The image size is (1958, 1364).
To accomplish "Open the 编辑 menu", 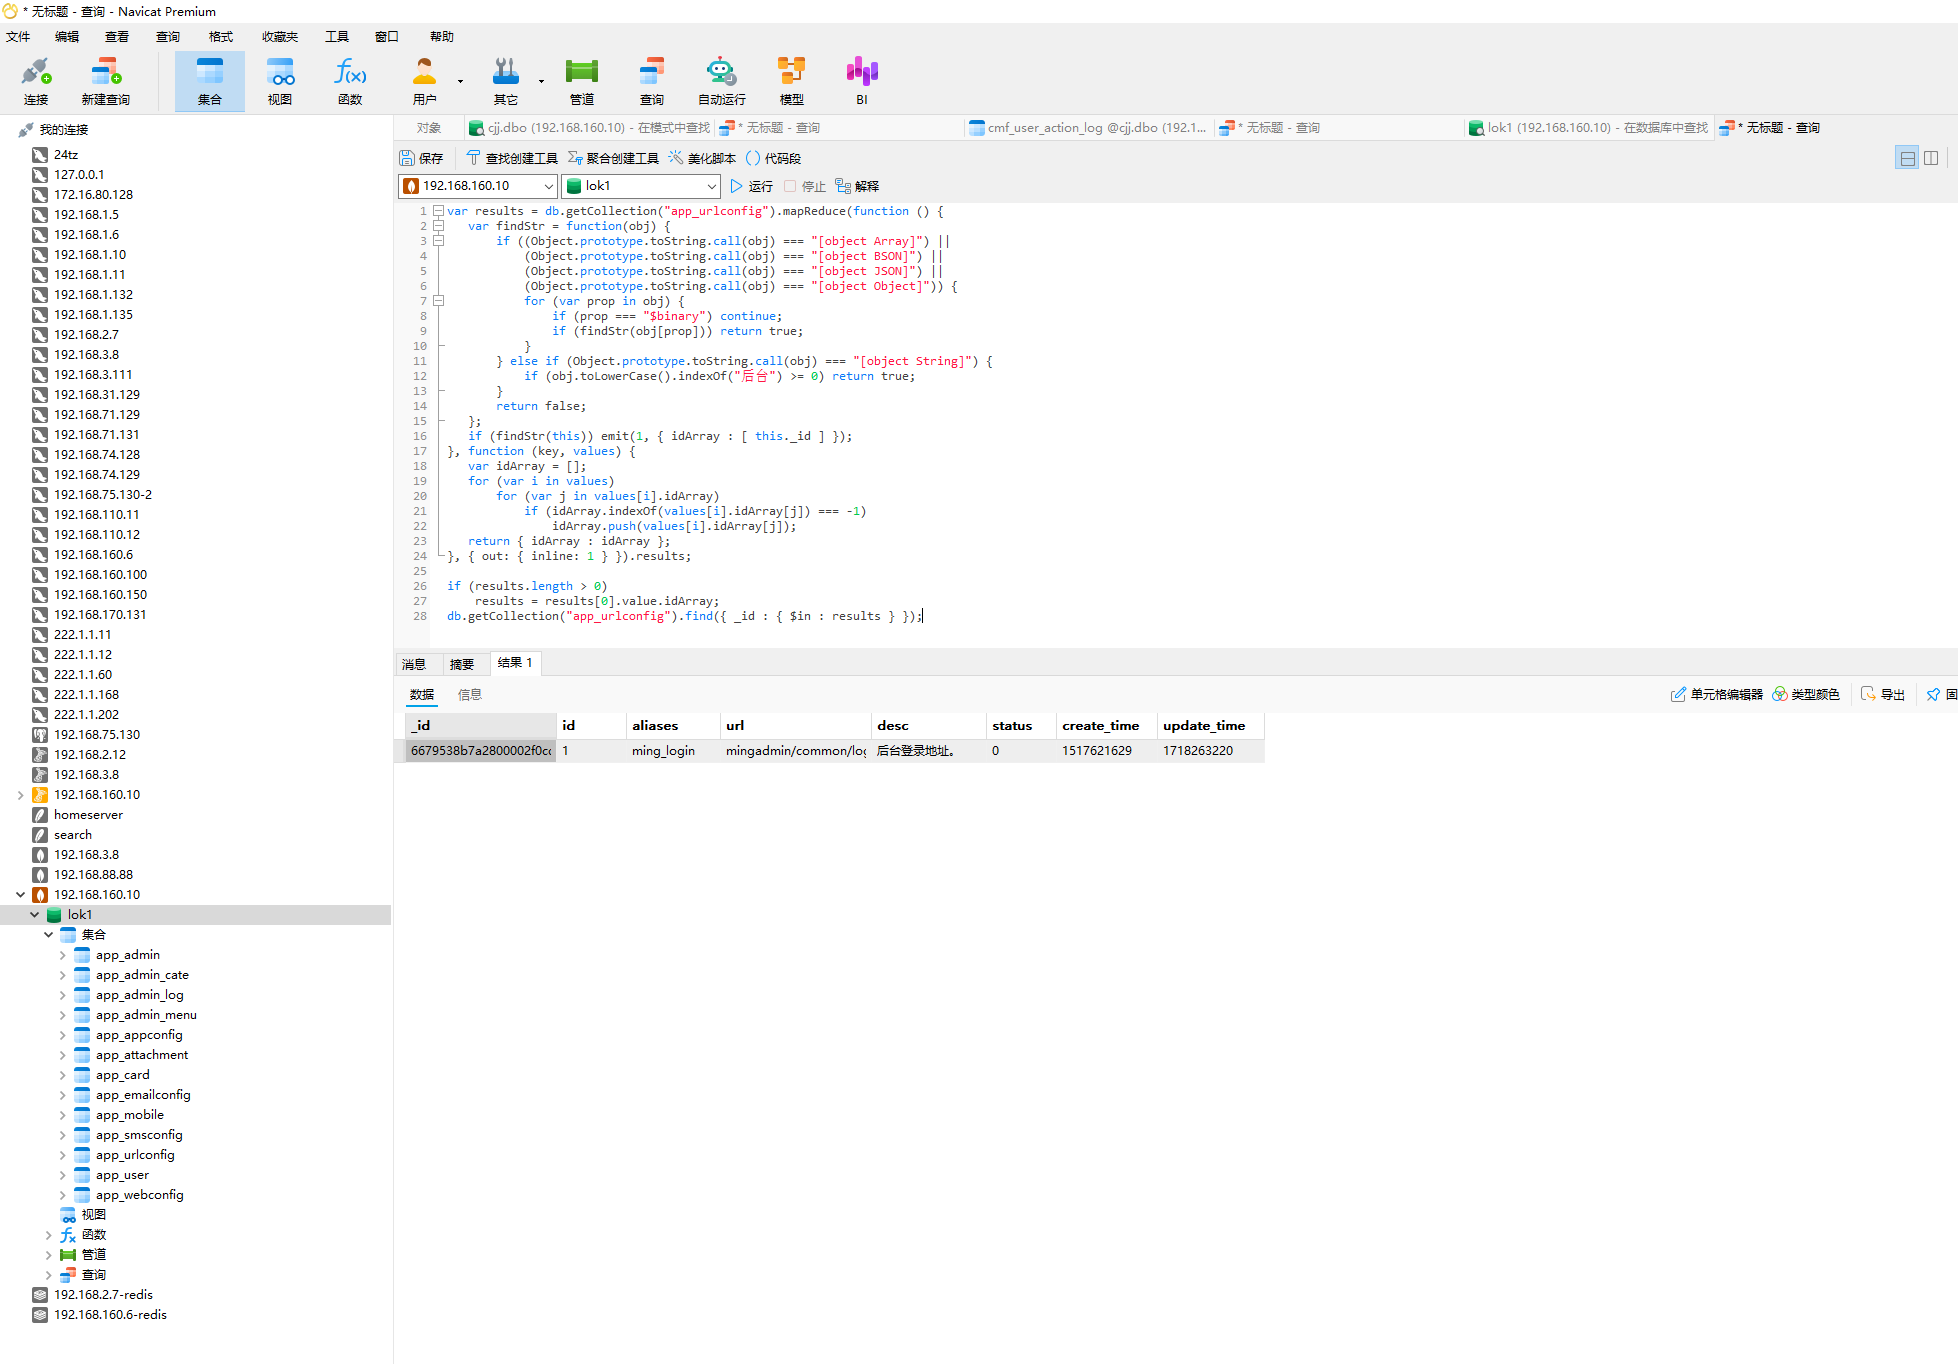I will 67,36.
